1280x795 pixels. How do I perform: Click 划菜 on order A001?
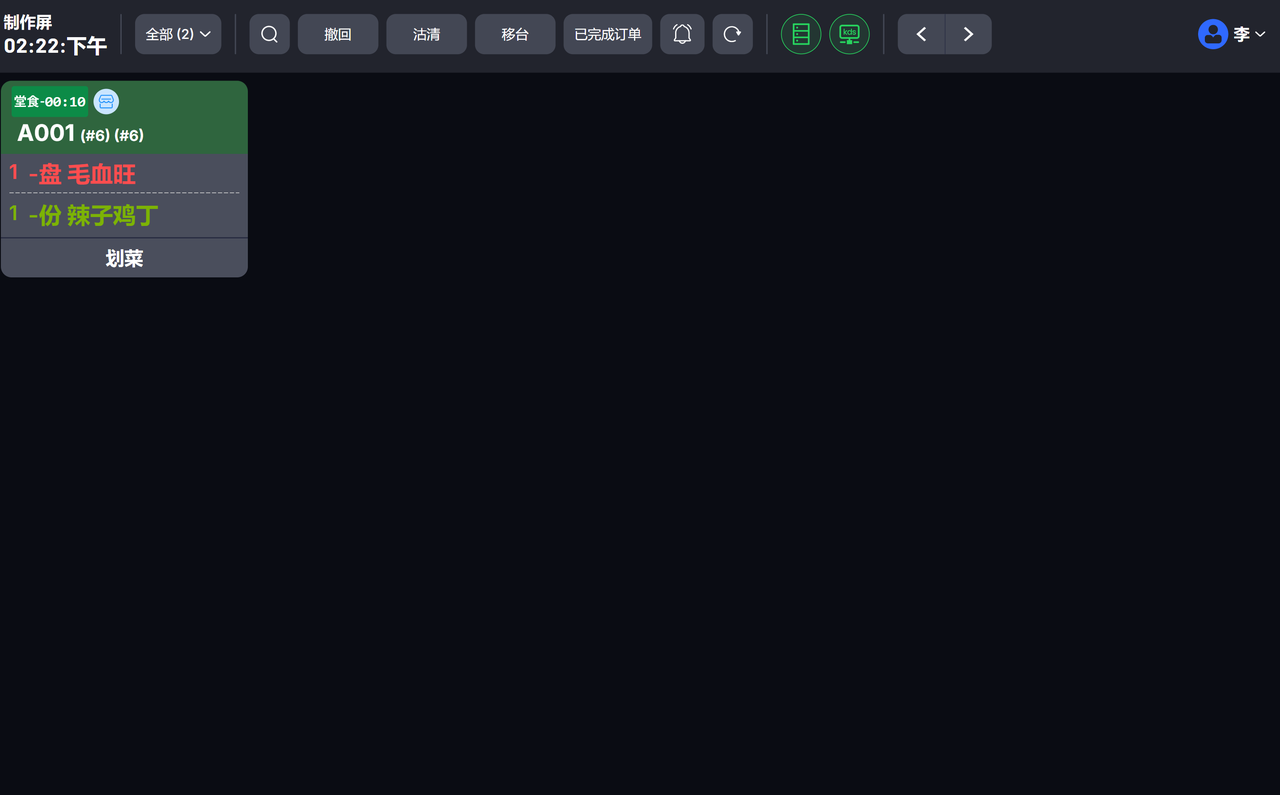[x=124, y=258]
